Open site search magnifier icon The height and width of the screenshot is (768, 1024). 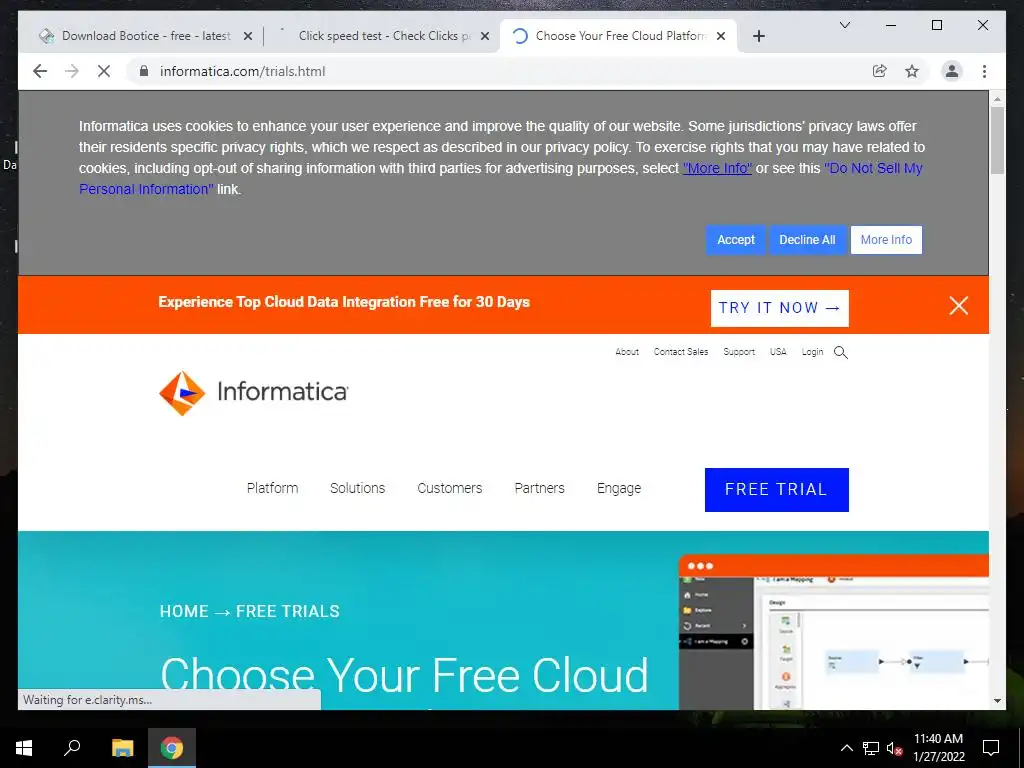coord(840,353)
